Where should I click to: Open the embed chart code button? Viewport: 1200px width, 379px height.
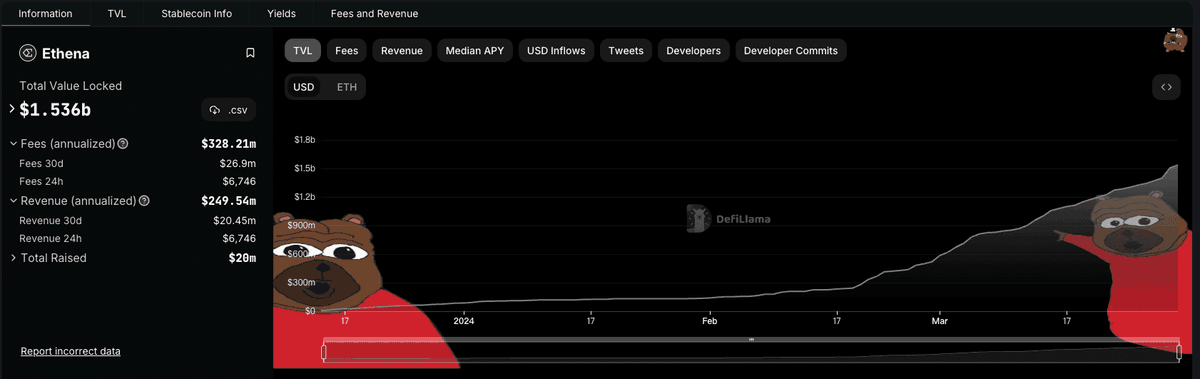(x=1166, y=87)
